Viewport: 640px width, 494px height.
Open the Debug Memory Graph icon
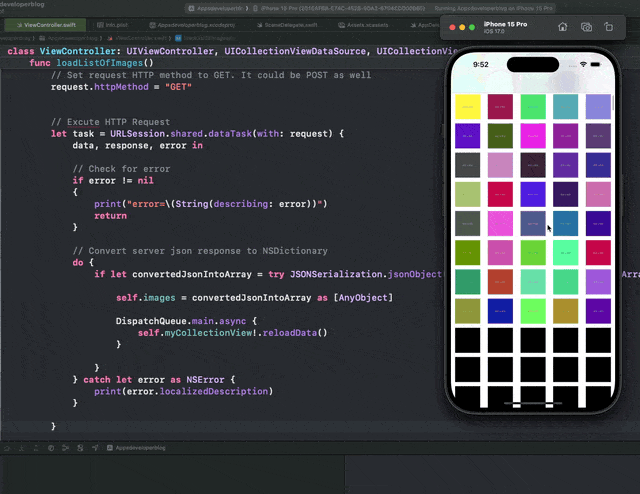point(65,448)
